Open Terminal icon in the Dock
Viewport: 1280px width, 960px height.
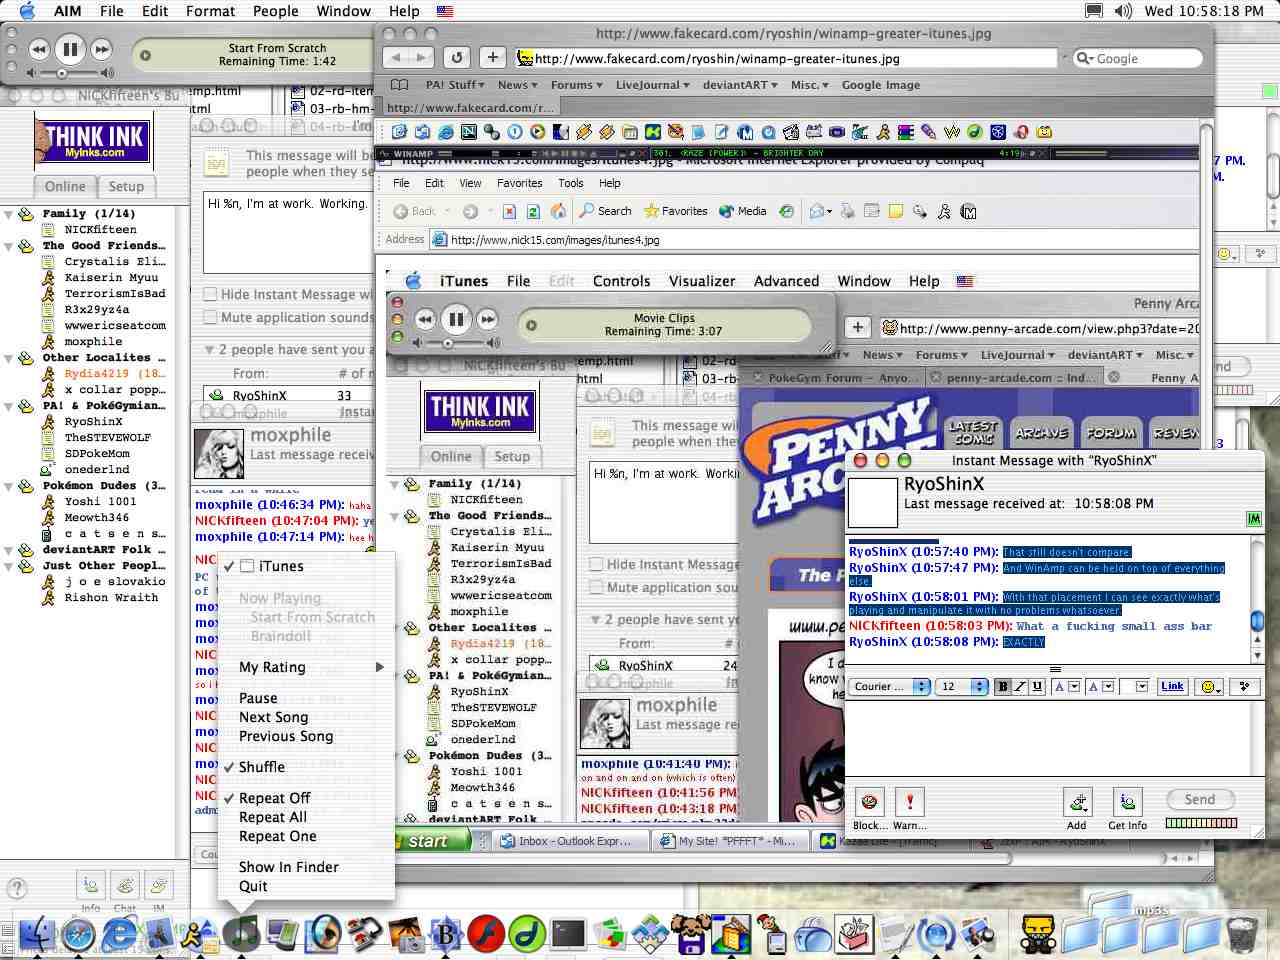coord(568,934)
